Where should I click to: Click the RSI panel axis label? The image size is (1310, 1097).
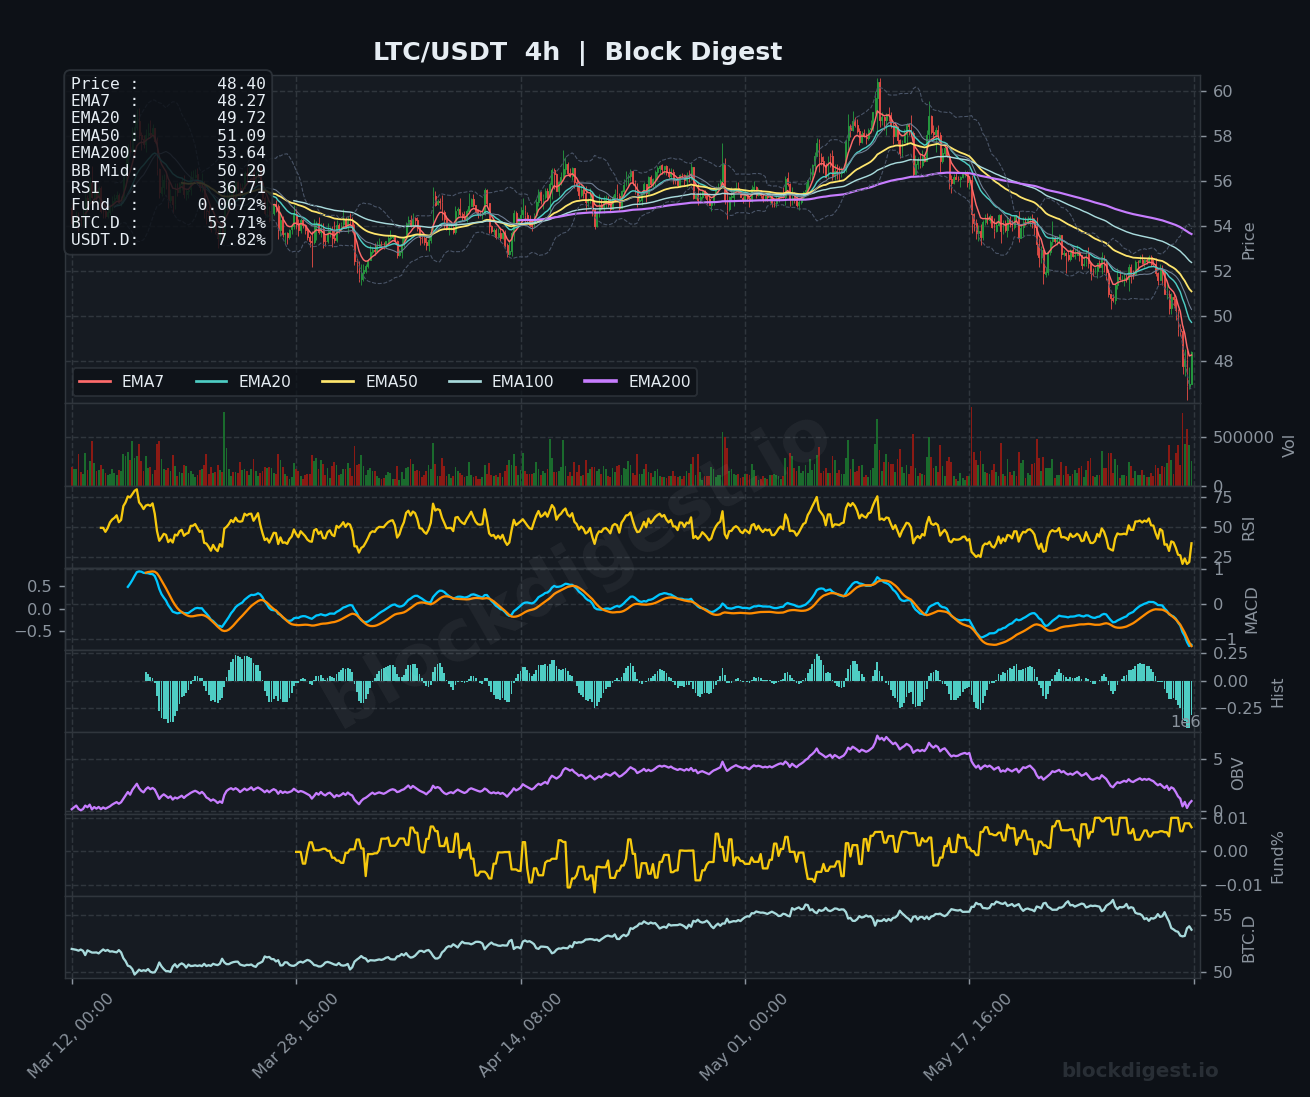coord(1248,528)
